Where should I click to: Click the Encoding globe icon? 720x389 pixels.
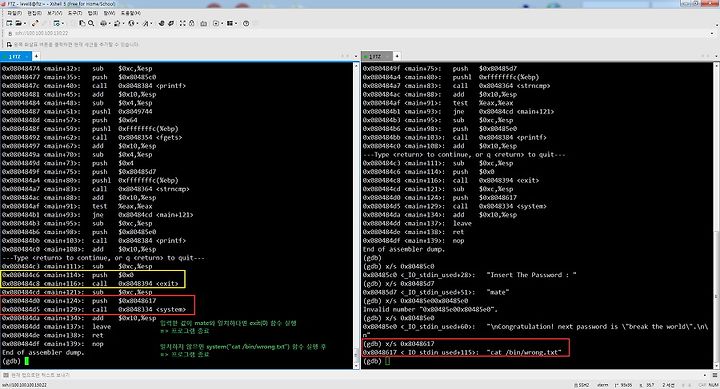pos(131,23)
